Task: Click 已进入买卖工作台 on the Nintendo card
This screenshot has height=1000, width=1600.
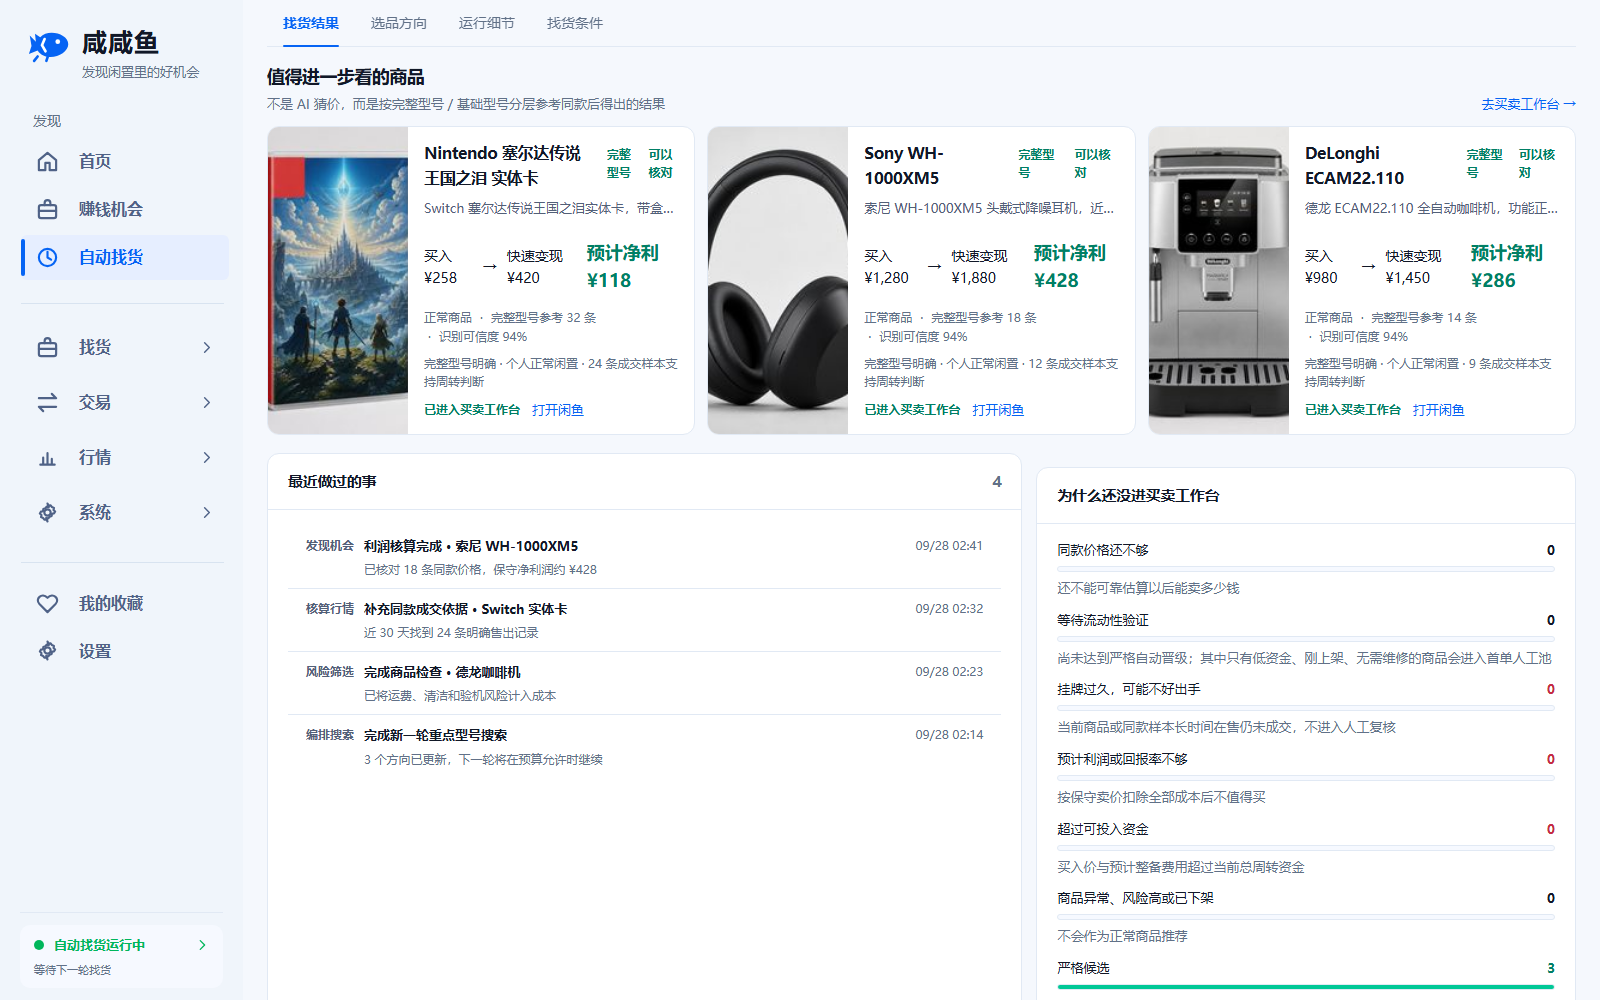Action: click(x=472, y=410)
